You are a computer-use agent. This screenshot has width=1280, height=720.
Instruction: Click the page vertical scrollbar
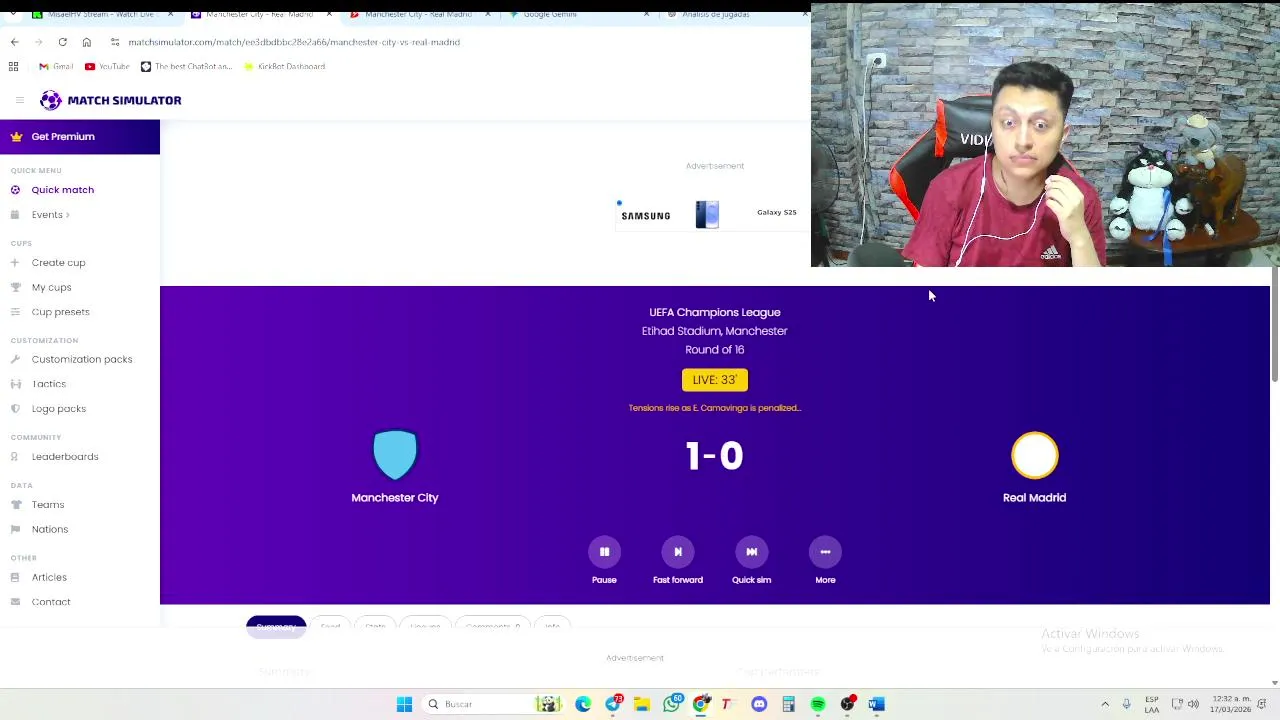click(1274, 325)
